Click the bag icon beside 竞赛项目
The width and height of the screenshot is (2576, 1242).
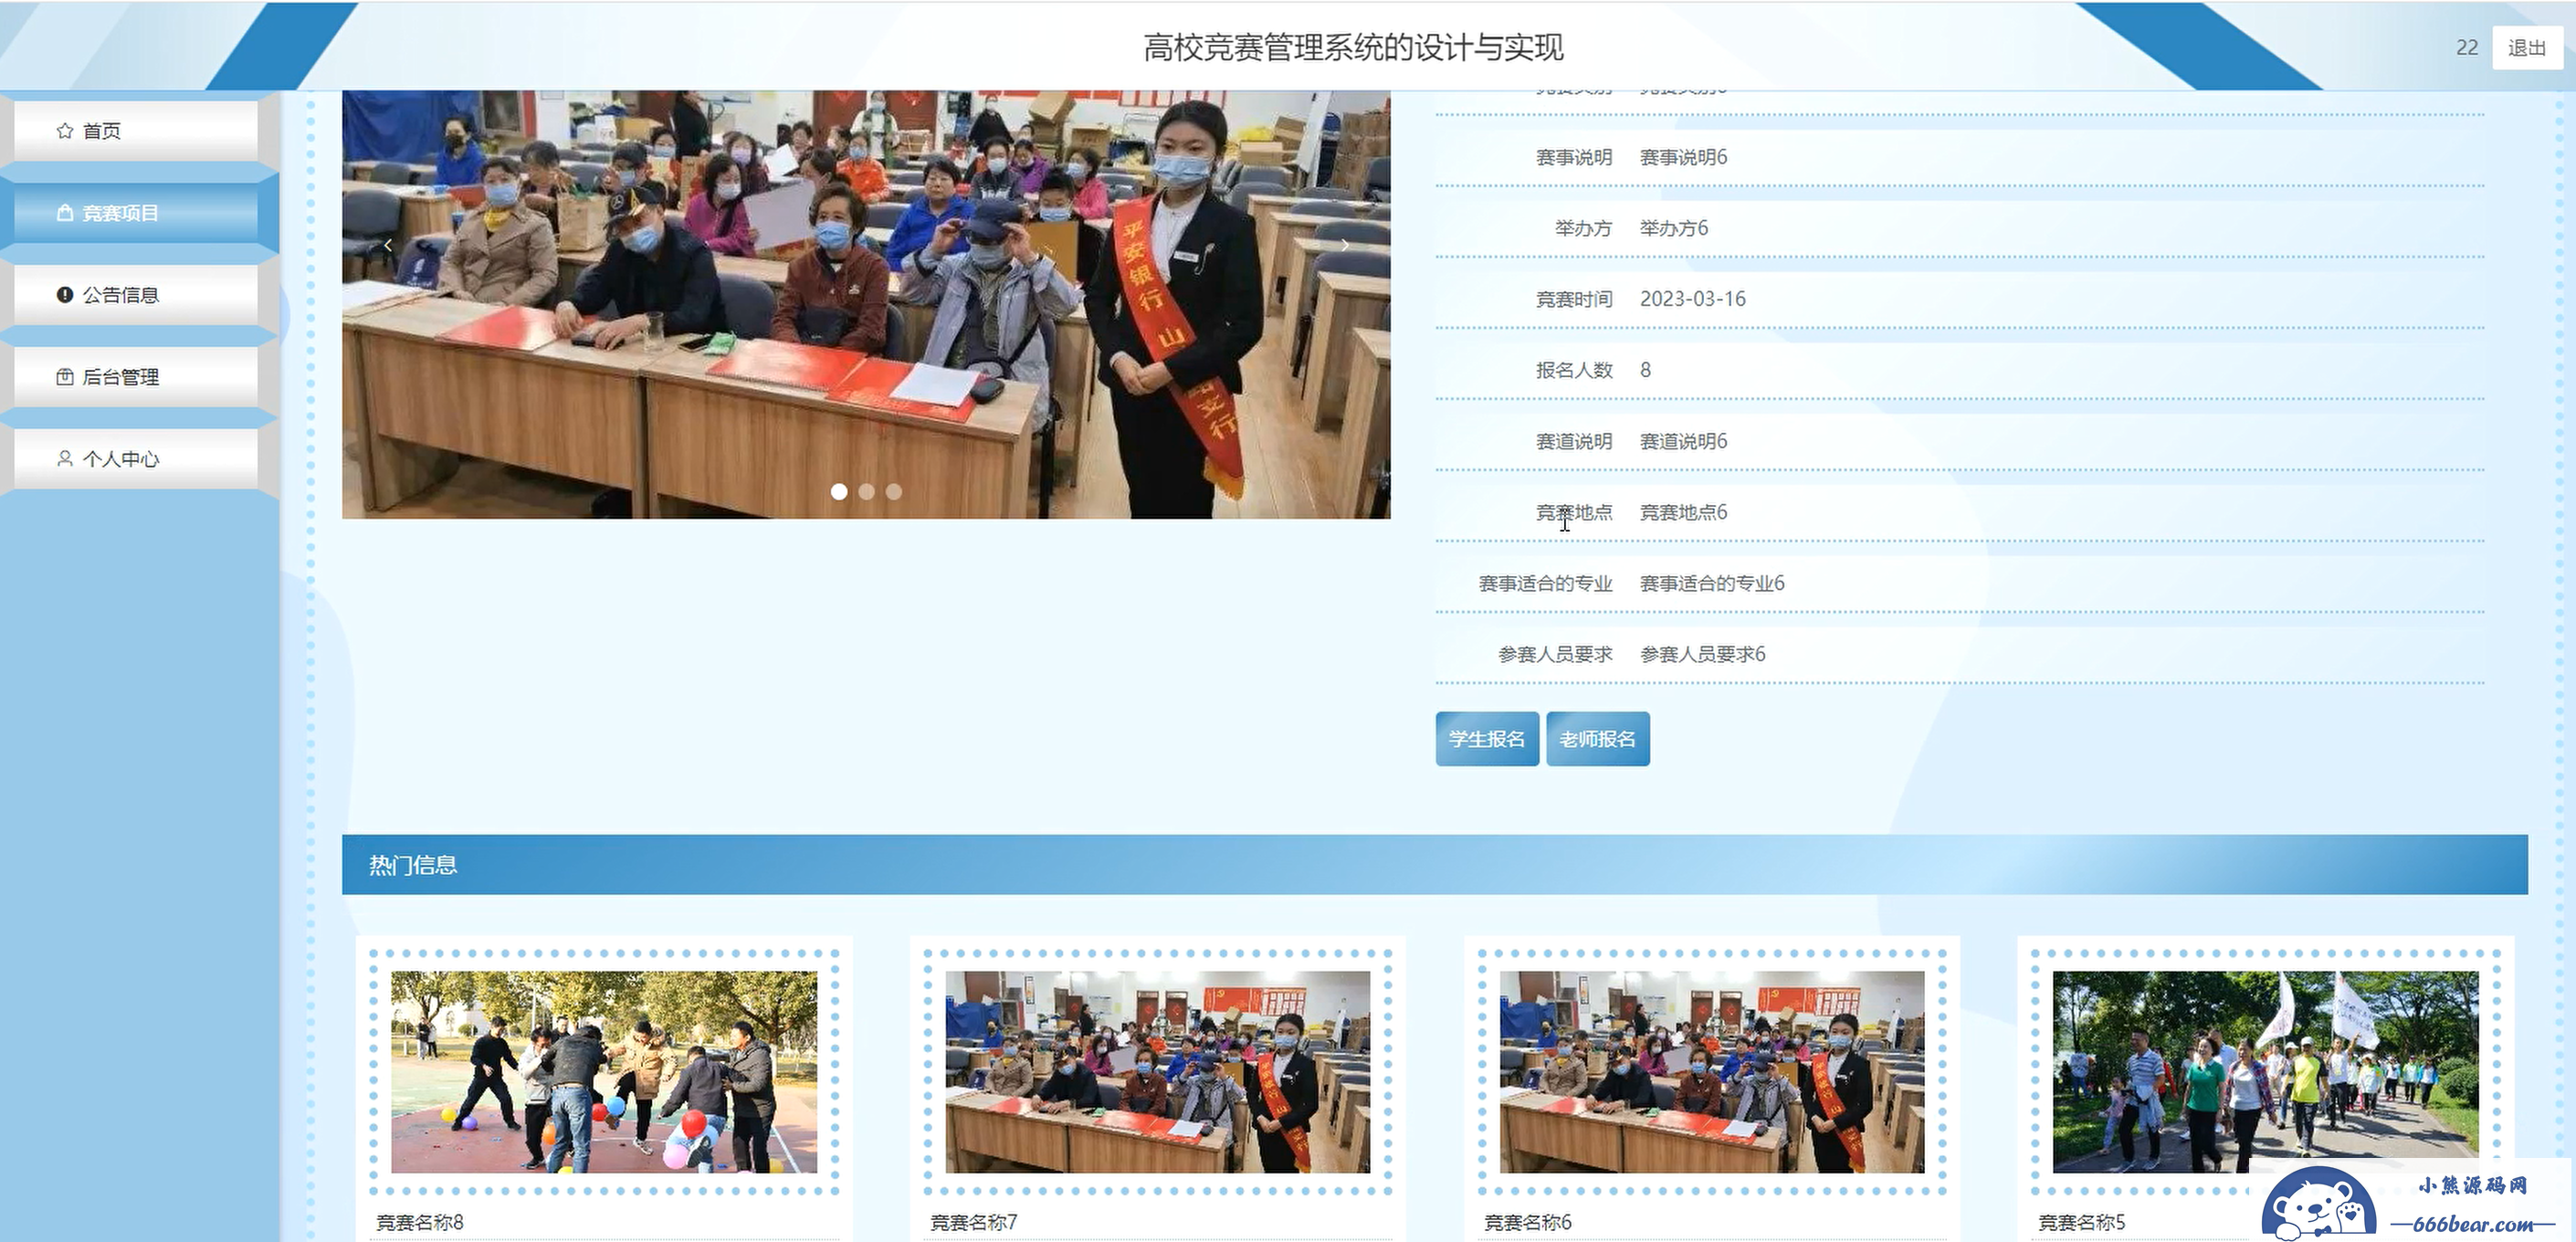pos(65,213)
